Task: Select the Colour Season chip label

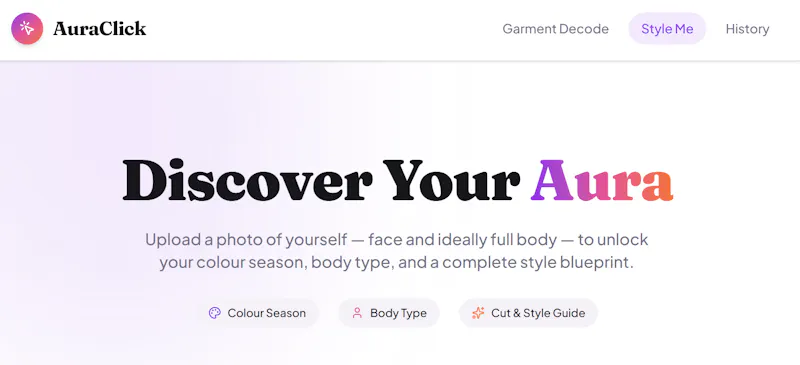Action: click(267, 313)
